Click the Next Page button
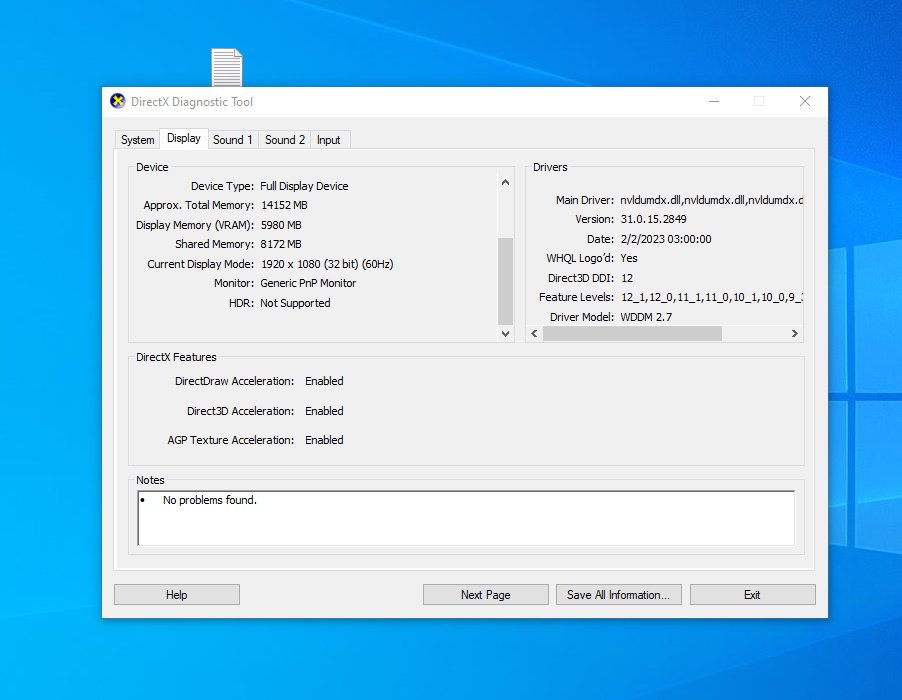 point(486,595)
